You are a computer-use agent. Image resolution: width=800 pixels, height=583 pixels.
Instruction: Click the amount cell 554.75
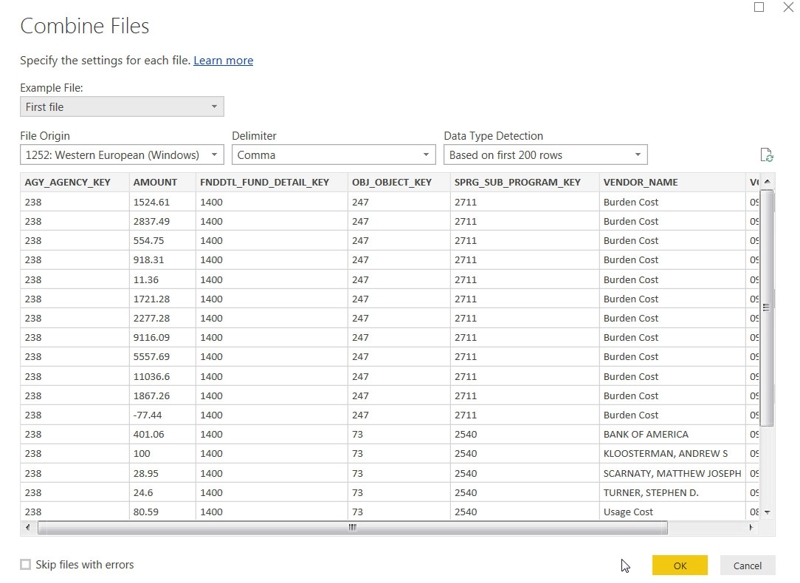162,240
